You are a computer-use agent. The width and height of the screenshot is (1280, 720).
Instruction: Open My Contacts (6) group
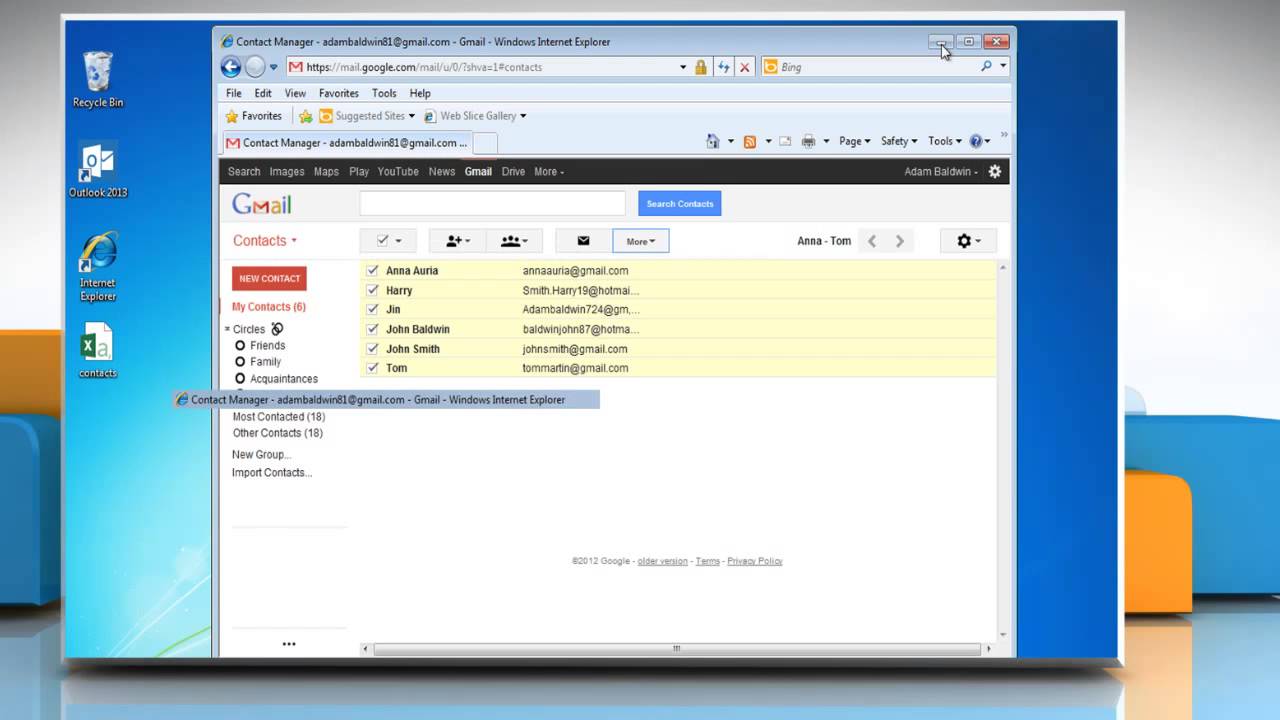click(x=269, y=307)
